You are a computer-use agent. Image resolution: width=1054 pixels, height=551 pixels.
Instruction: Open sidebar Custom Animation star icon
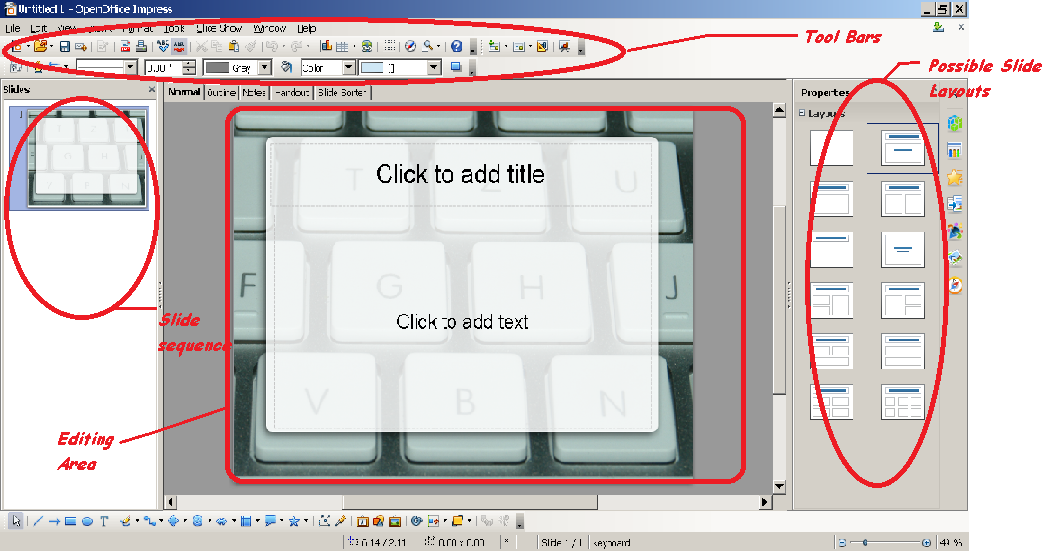[x=955, y=177]
